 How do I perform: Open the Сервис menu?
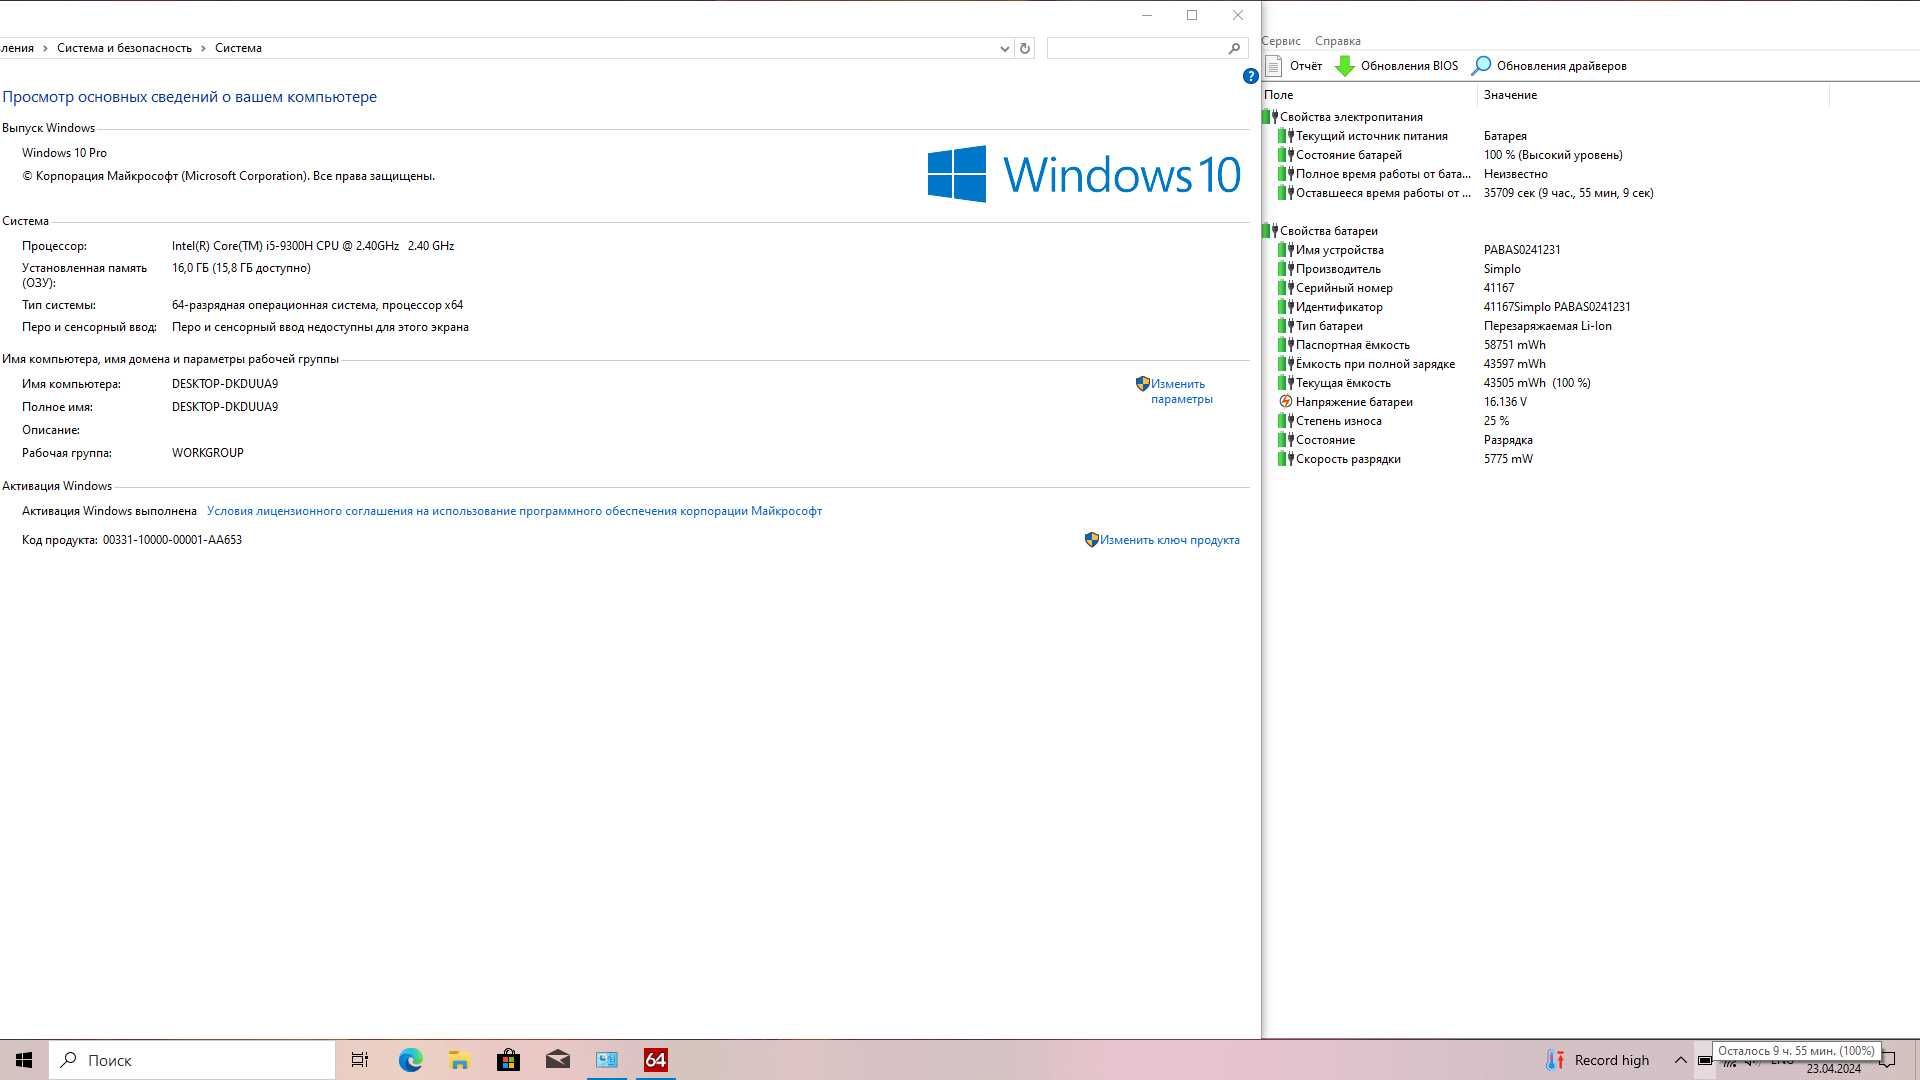click(1281, 41)
